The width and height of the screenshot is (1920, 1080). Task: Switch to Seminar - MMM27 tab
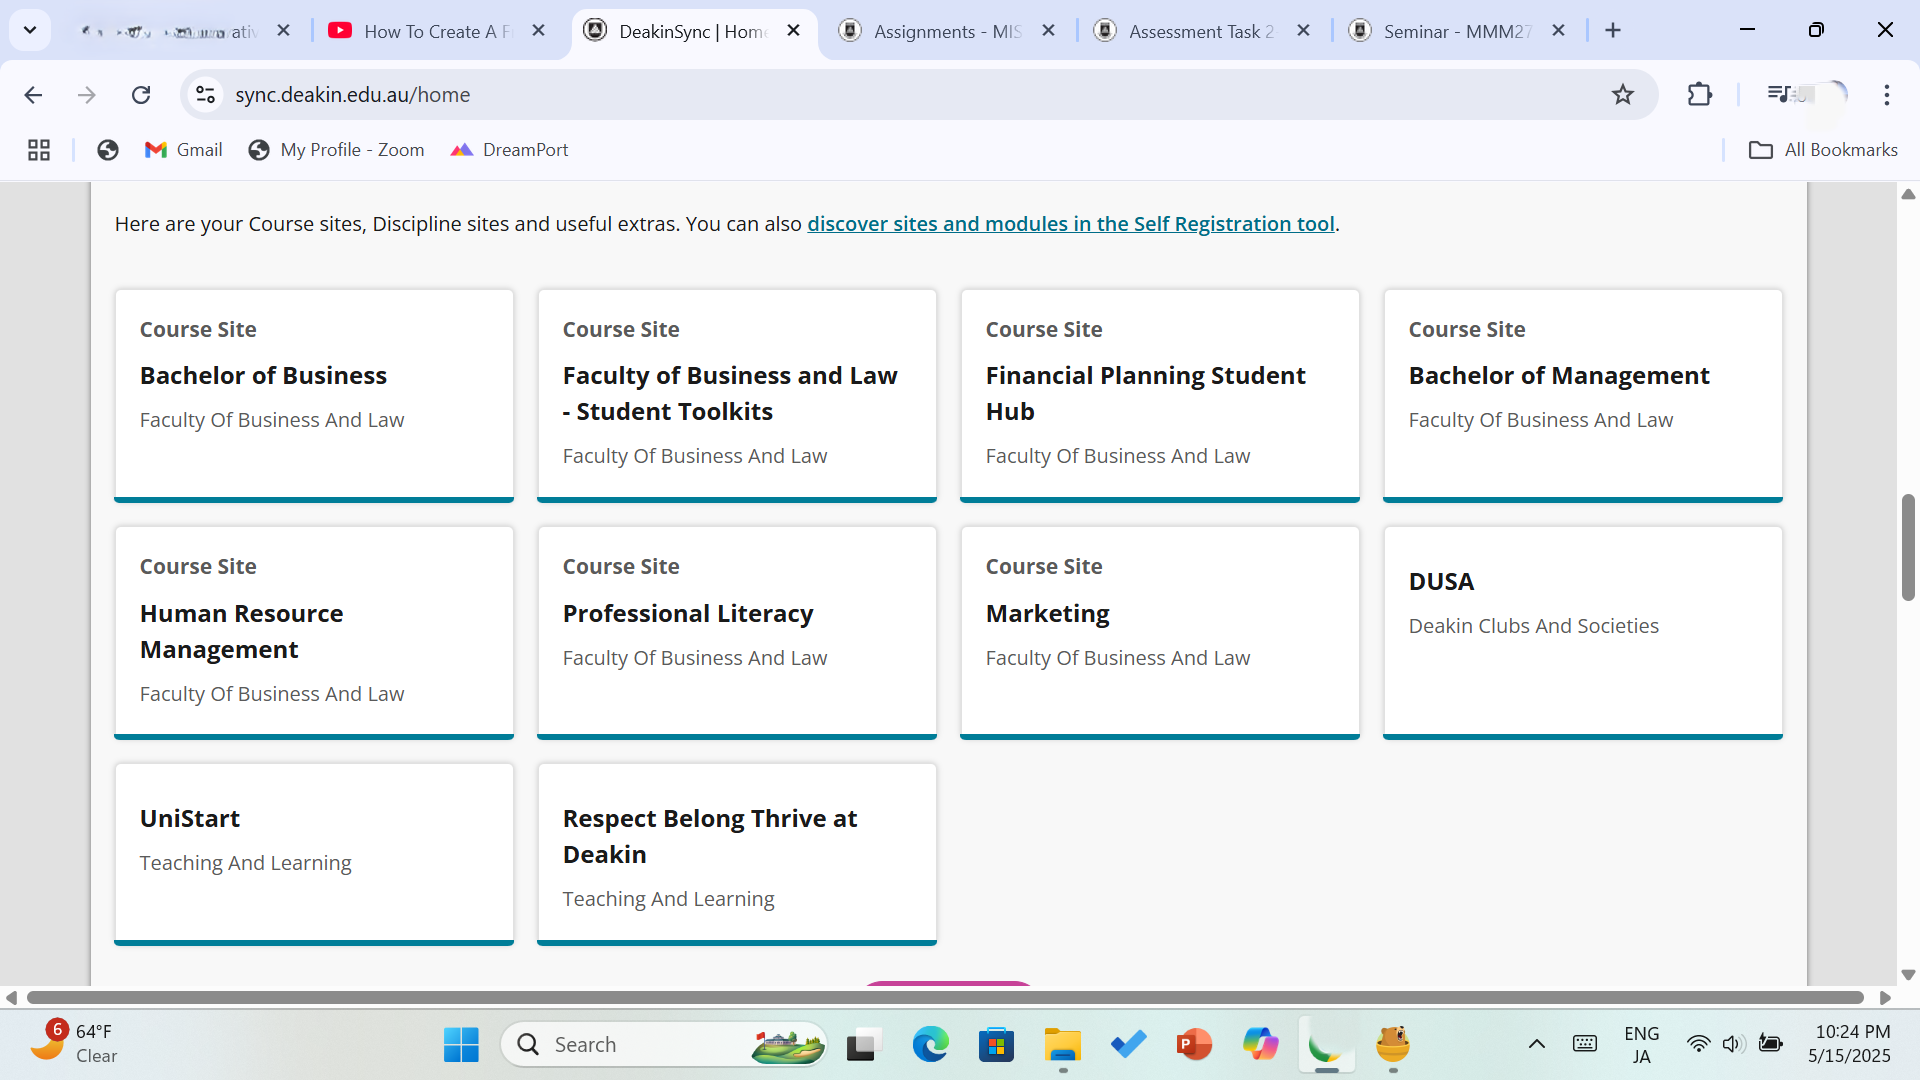click(x=1456, y=31)
